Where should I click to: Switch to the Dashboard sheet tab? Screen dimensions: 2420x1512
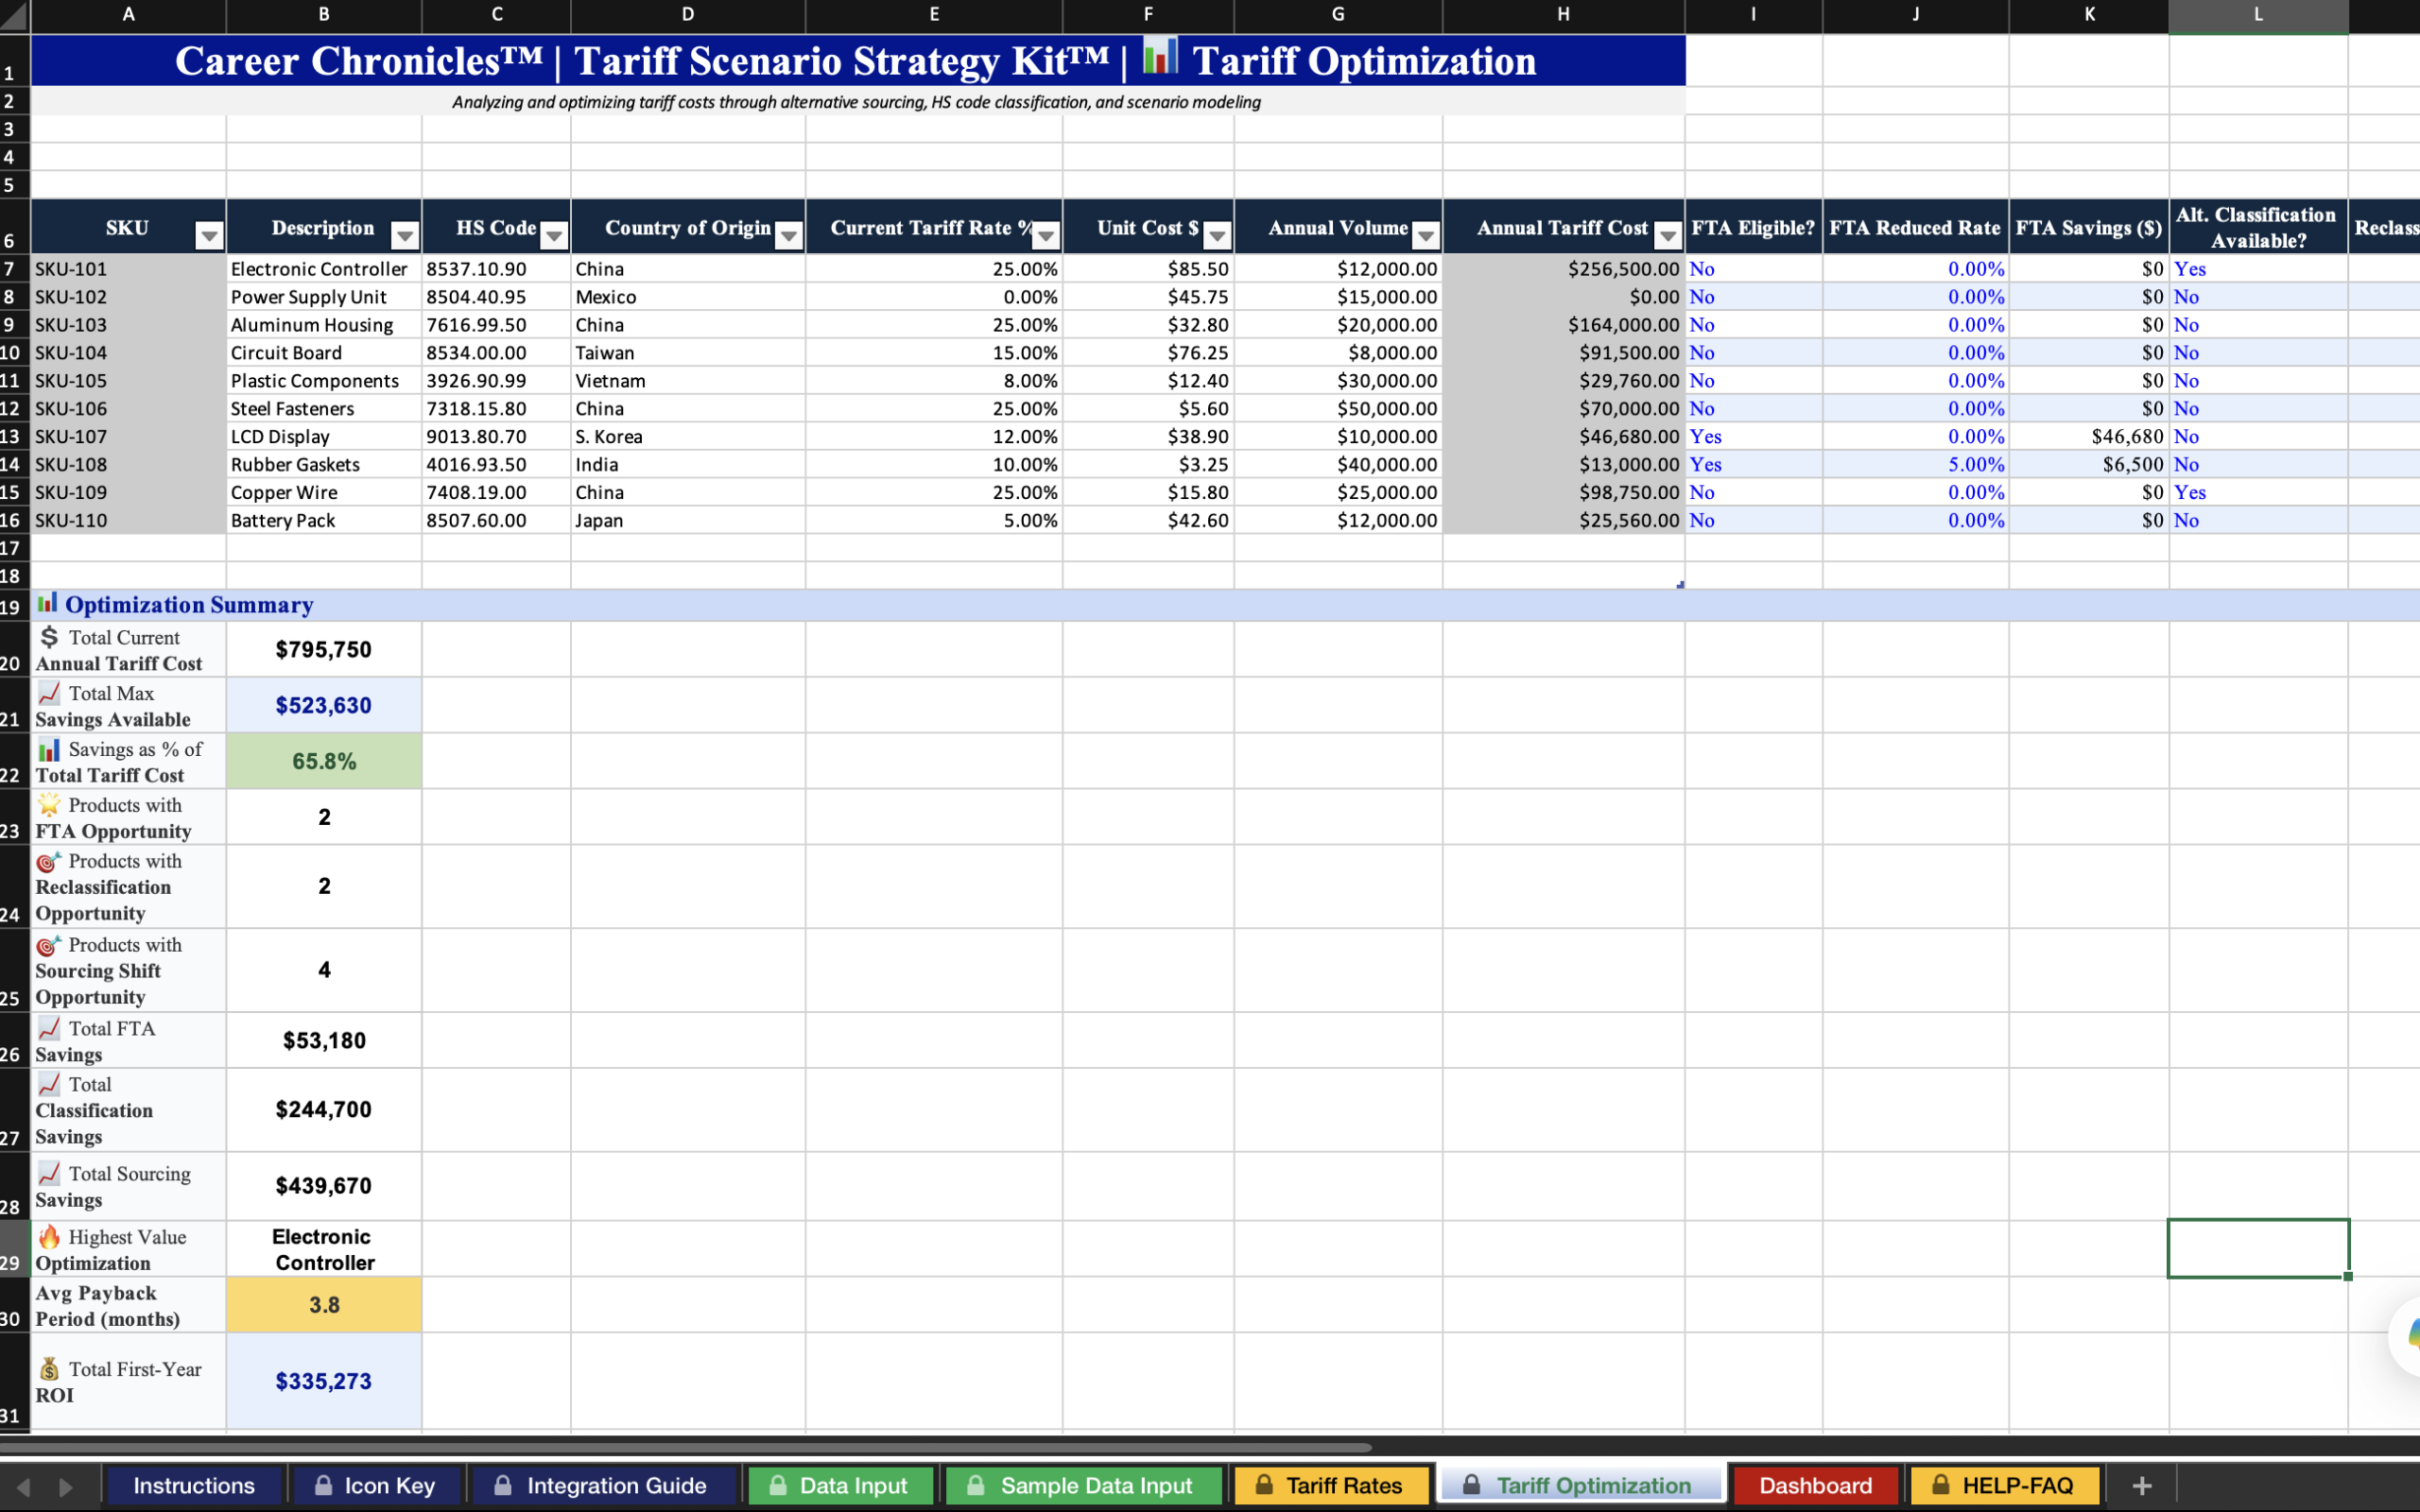click(1815, 1485)
